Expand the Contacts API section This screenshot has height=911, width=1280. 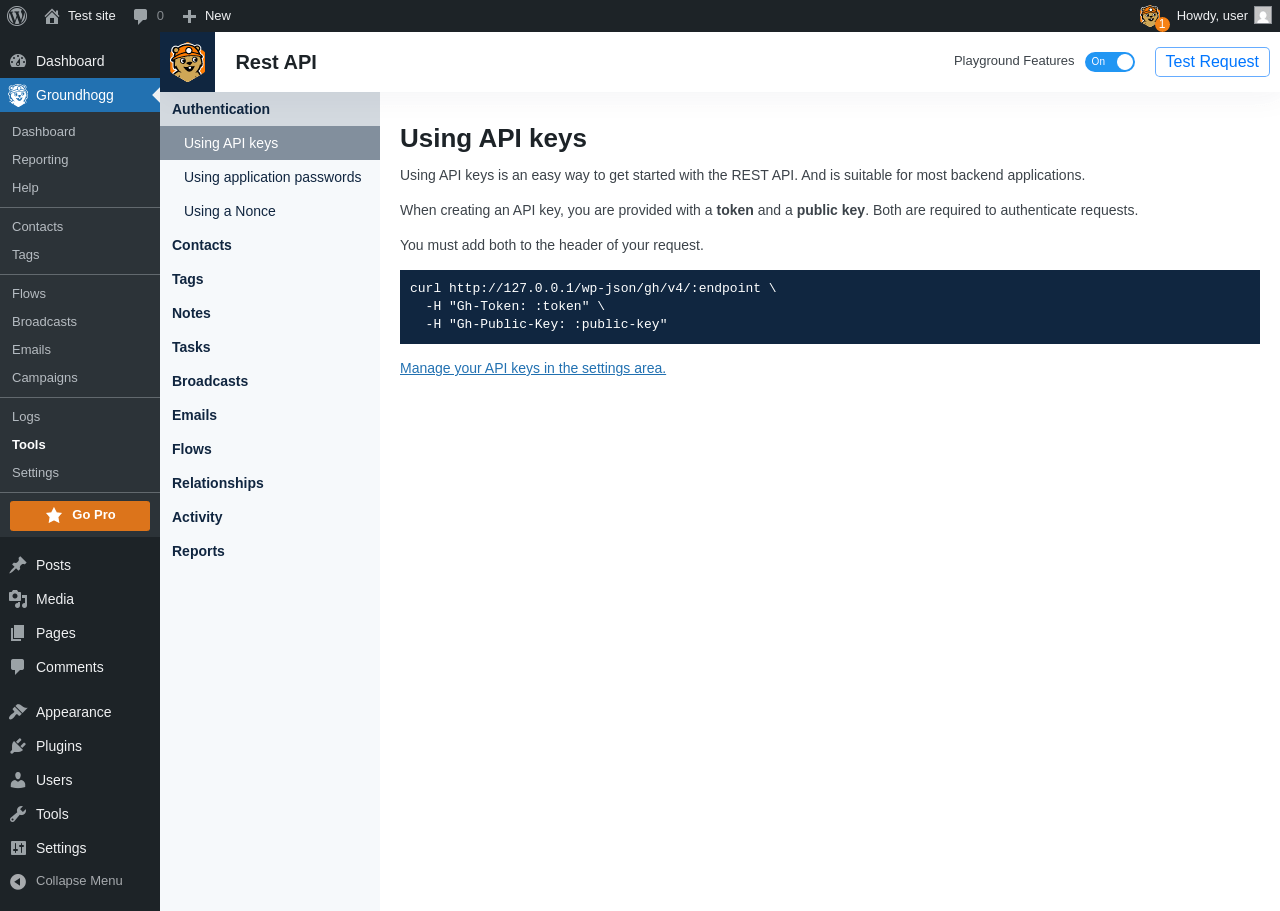coord(202,245)
